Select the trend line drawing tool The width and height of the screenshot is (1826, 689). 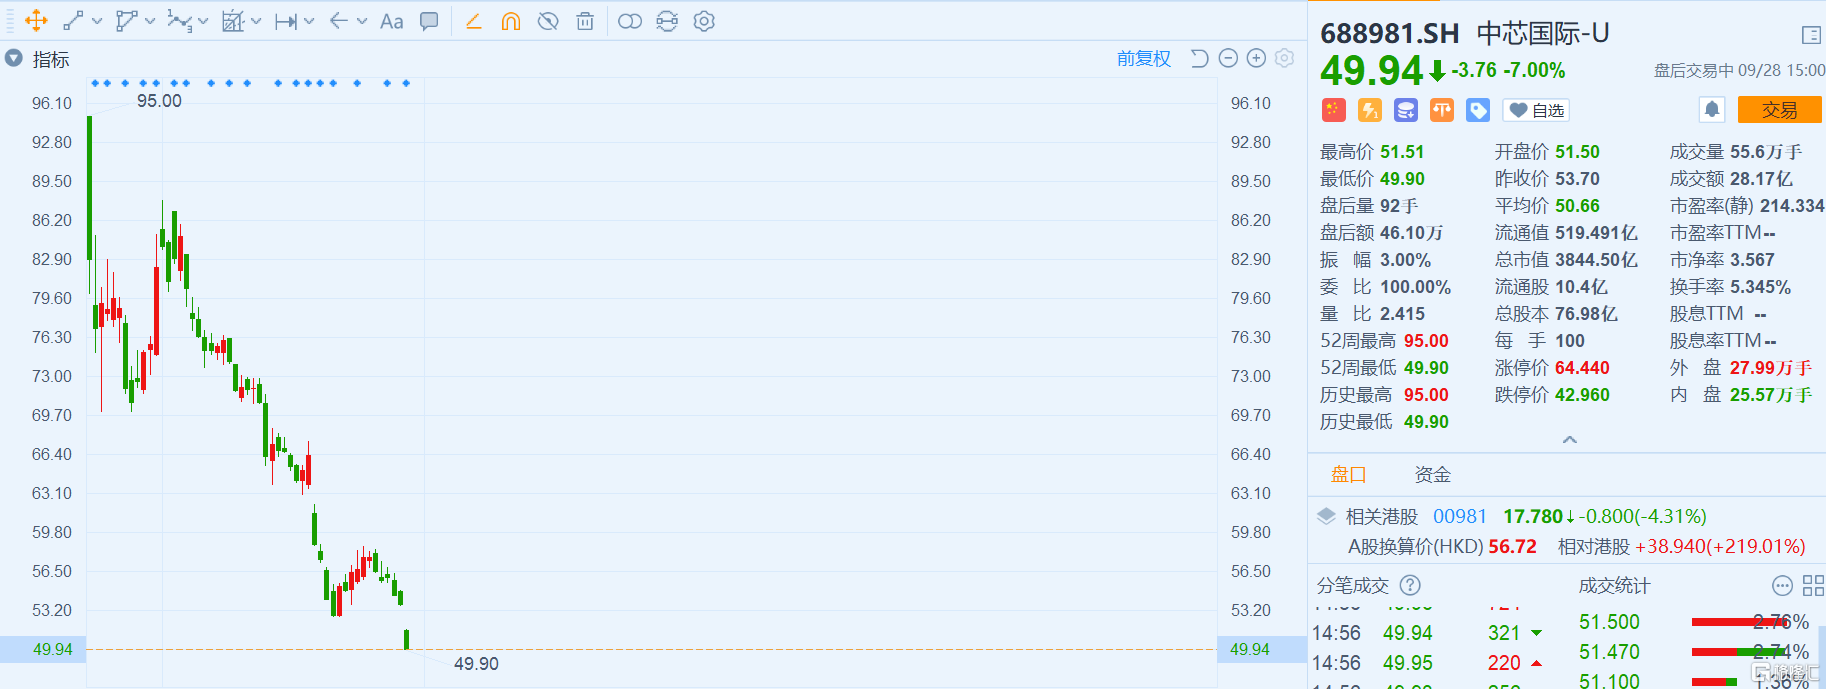pyautogui.click(x=73, y=21)
